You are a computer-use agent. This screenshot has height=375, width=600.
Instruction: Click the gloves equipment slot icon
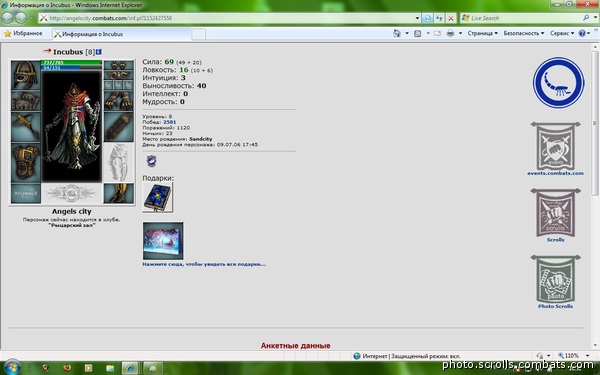(x=119, y=101)
